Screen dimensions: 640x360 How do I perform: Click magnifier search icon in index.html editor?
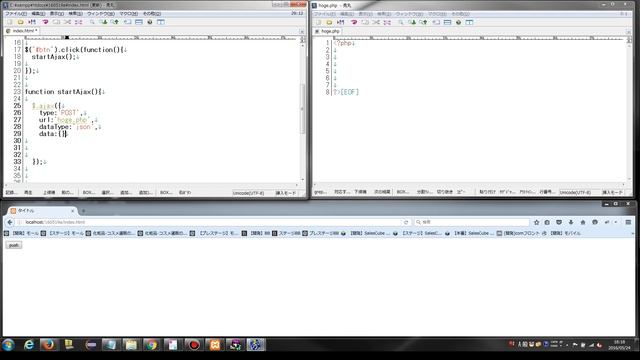pos(92,22)
